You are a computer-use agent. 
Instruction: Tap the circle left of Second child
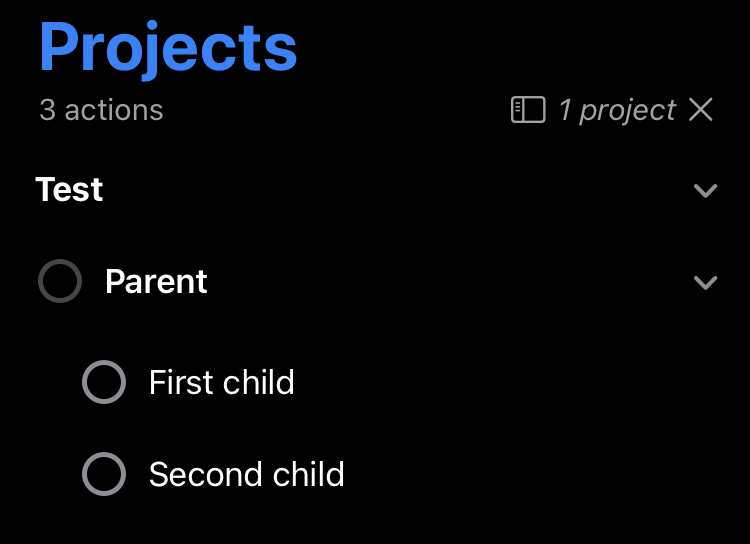click(x=104, y=474)
